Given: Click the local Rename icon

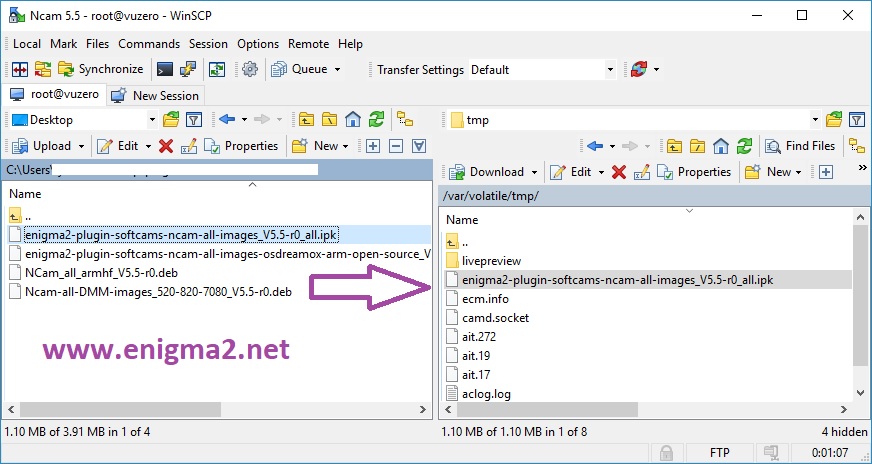Looking at the screenshot, I should (x=189, y=146).
